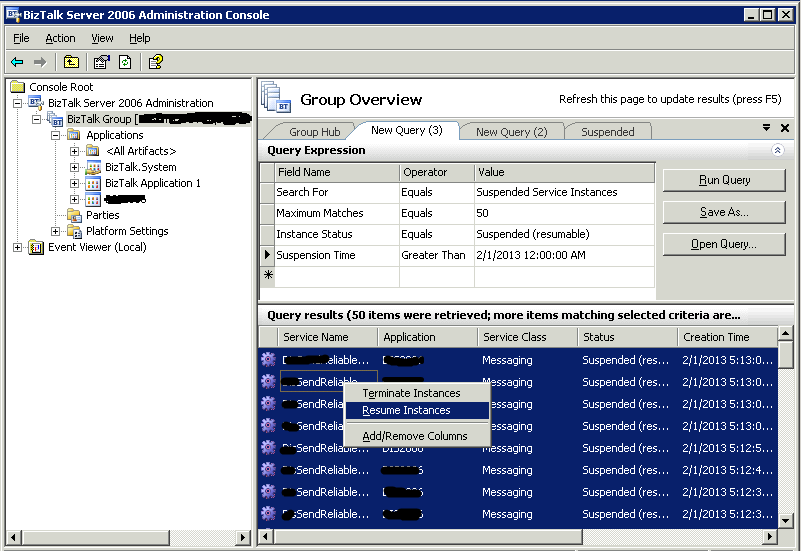Collapse the BizTalk Server 2006 Administration node

17,103
